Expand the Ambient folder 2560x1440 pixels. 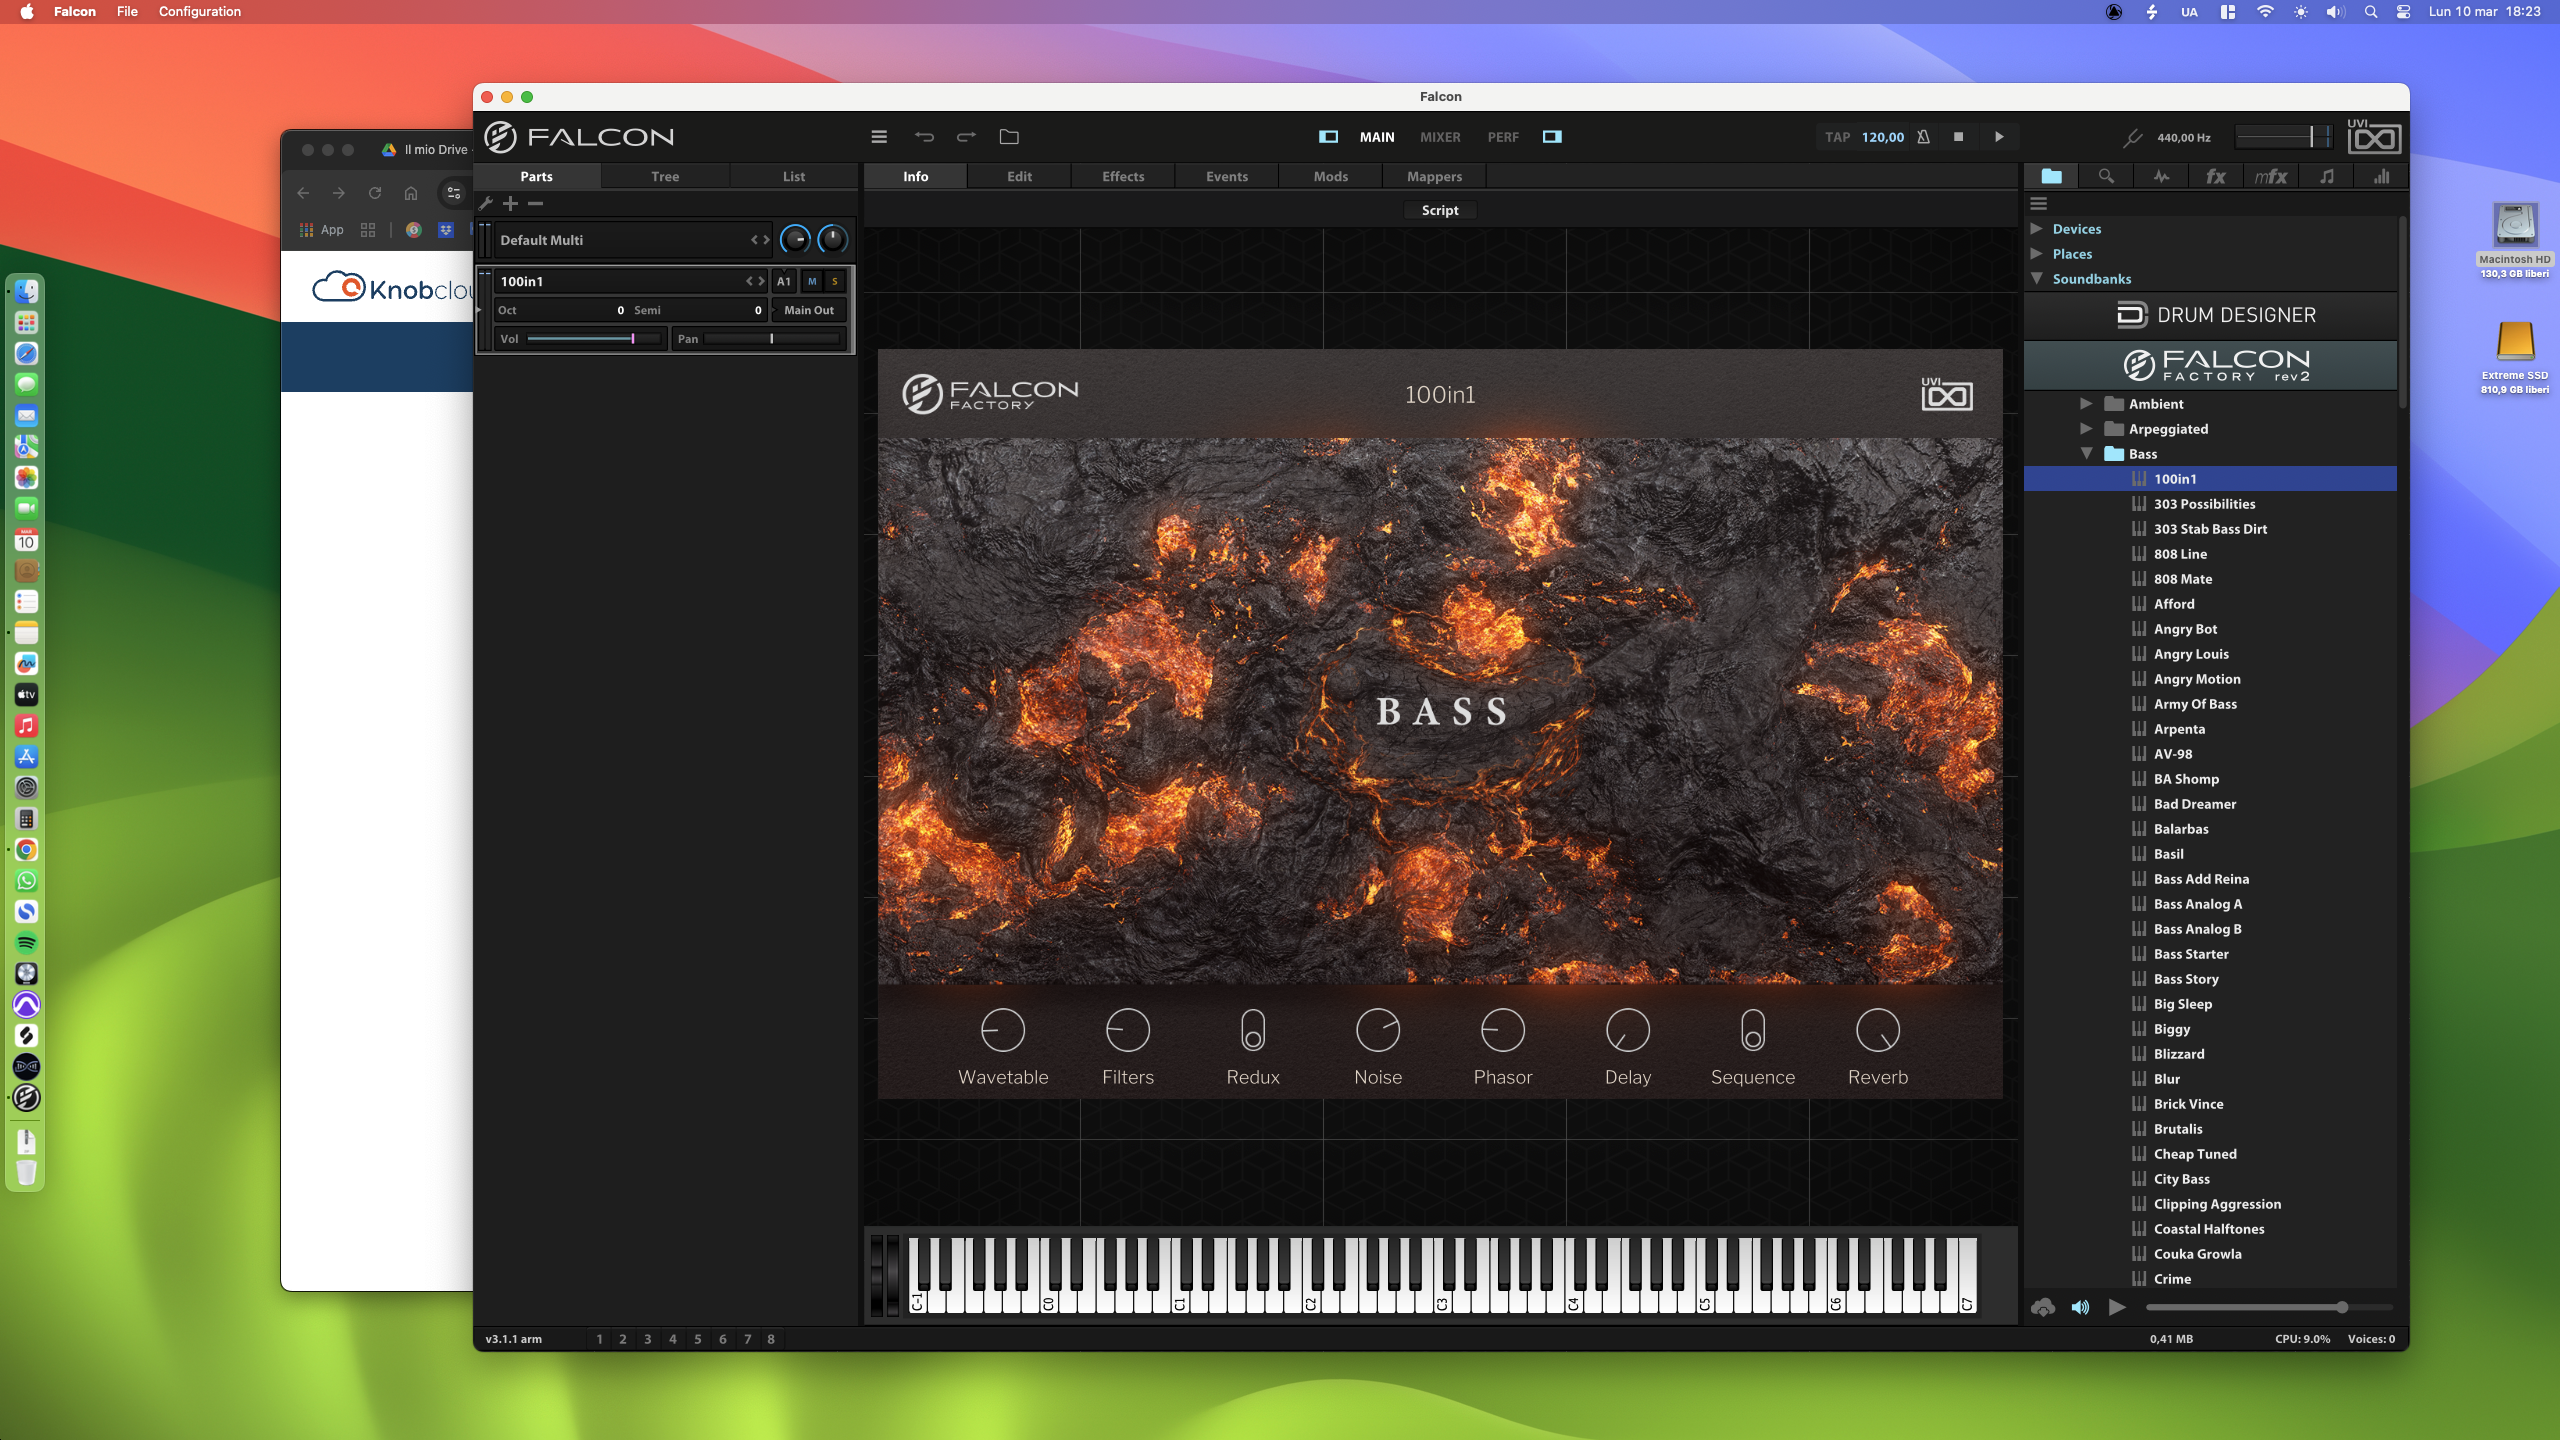(x=2086, y=404)
